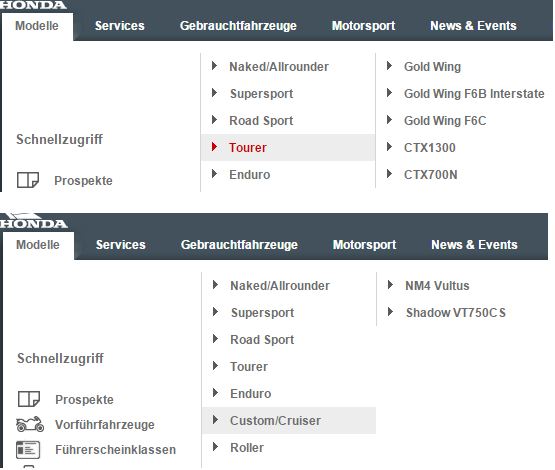Open Modelle tab in the Custom/Cruiser screenshot
Image resolution: width=555 pixels, height=470 pixels.
38,245
